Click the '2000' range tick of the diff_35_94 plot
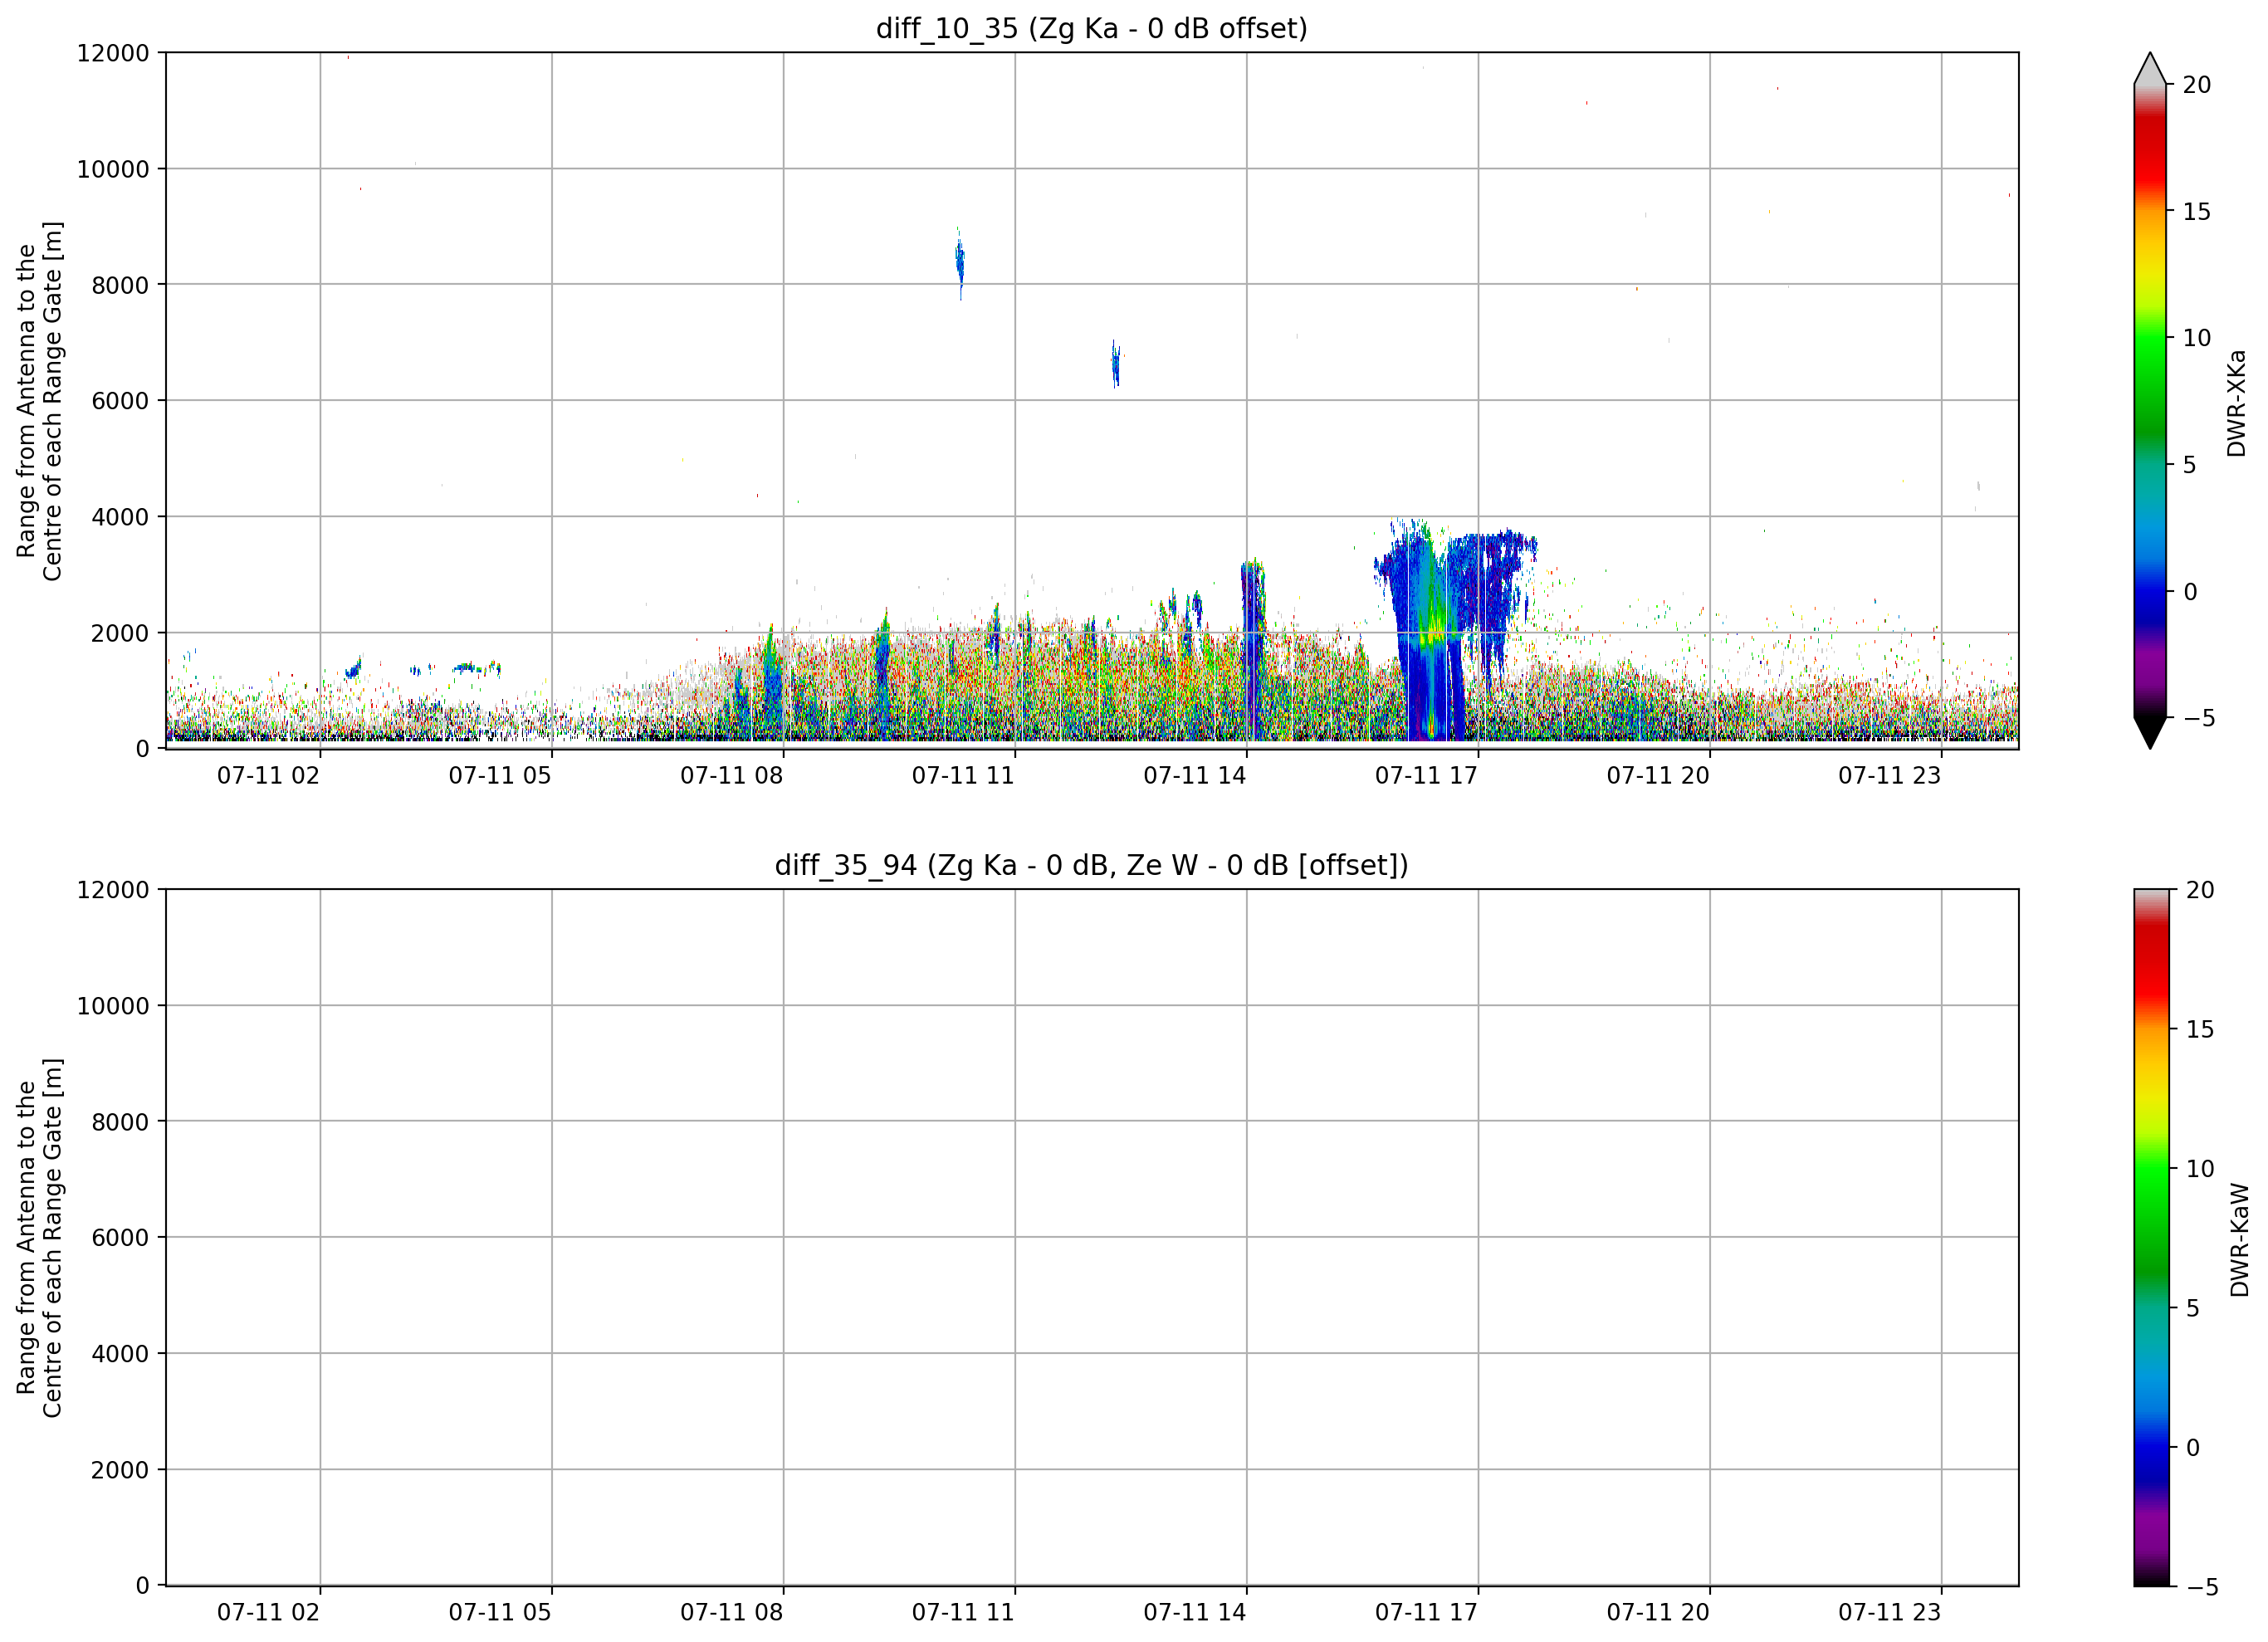This screenshot has height=1642, width=2268. coord(120,1470)
